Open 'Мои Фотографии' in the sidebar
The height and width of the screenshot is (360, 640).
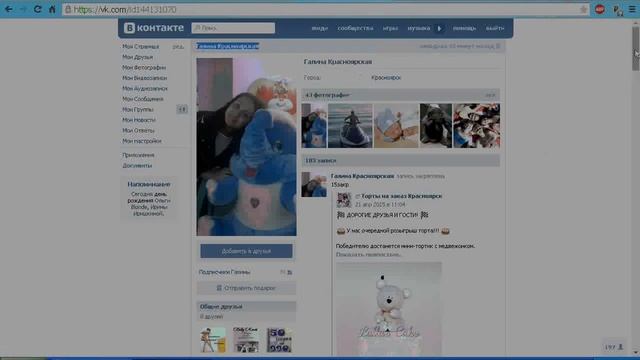[x=144, y=67]
